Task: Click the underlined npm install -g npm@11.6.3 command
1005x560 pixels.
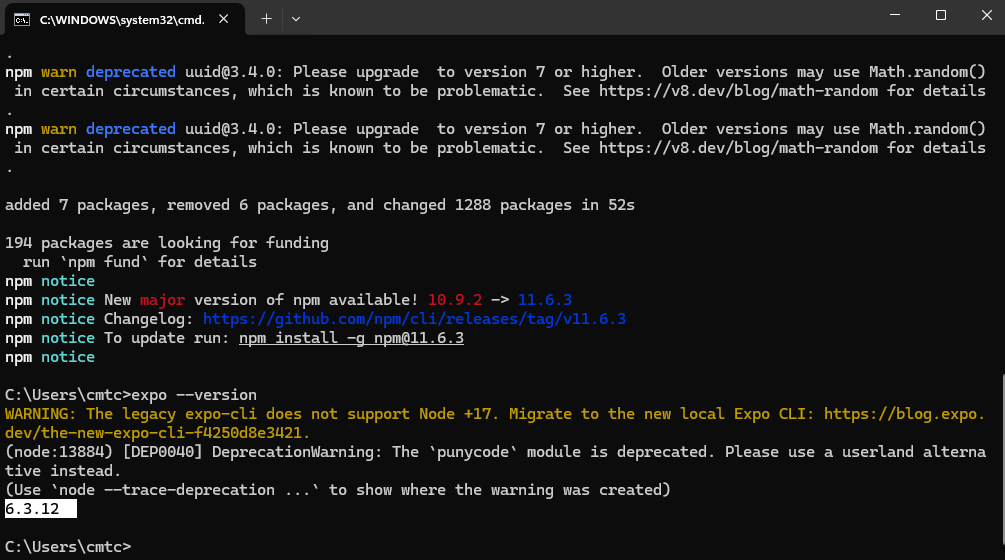Action: [351, 338]
